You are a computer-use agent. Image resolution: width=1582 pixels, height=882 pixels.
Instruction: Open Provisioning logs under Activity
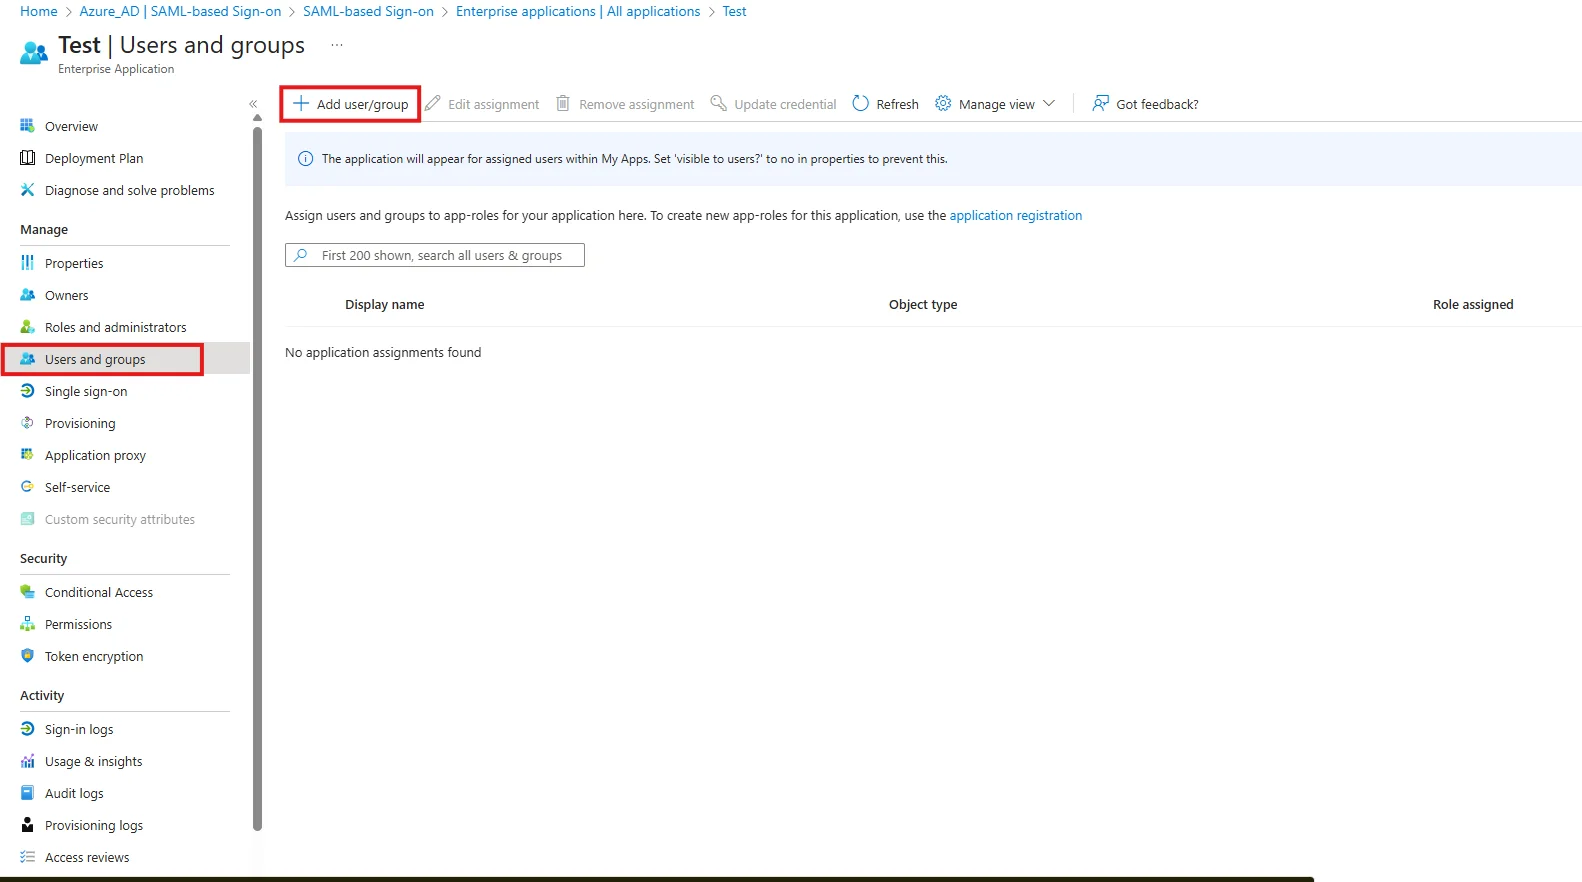click(x=94, y=825)
